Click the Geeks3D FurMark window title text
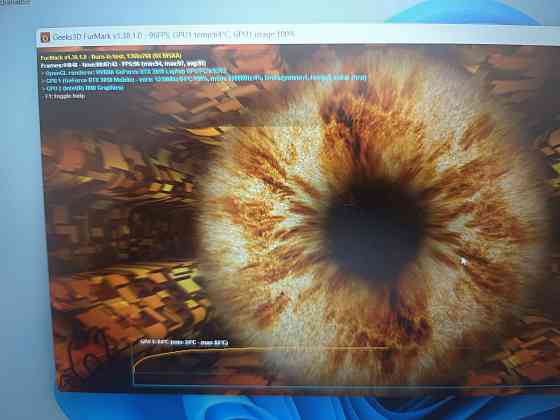This screenshot has width=560, height=420. pos(174,36)
